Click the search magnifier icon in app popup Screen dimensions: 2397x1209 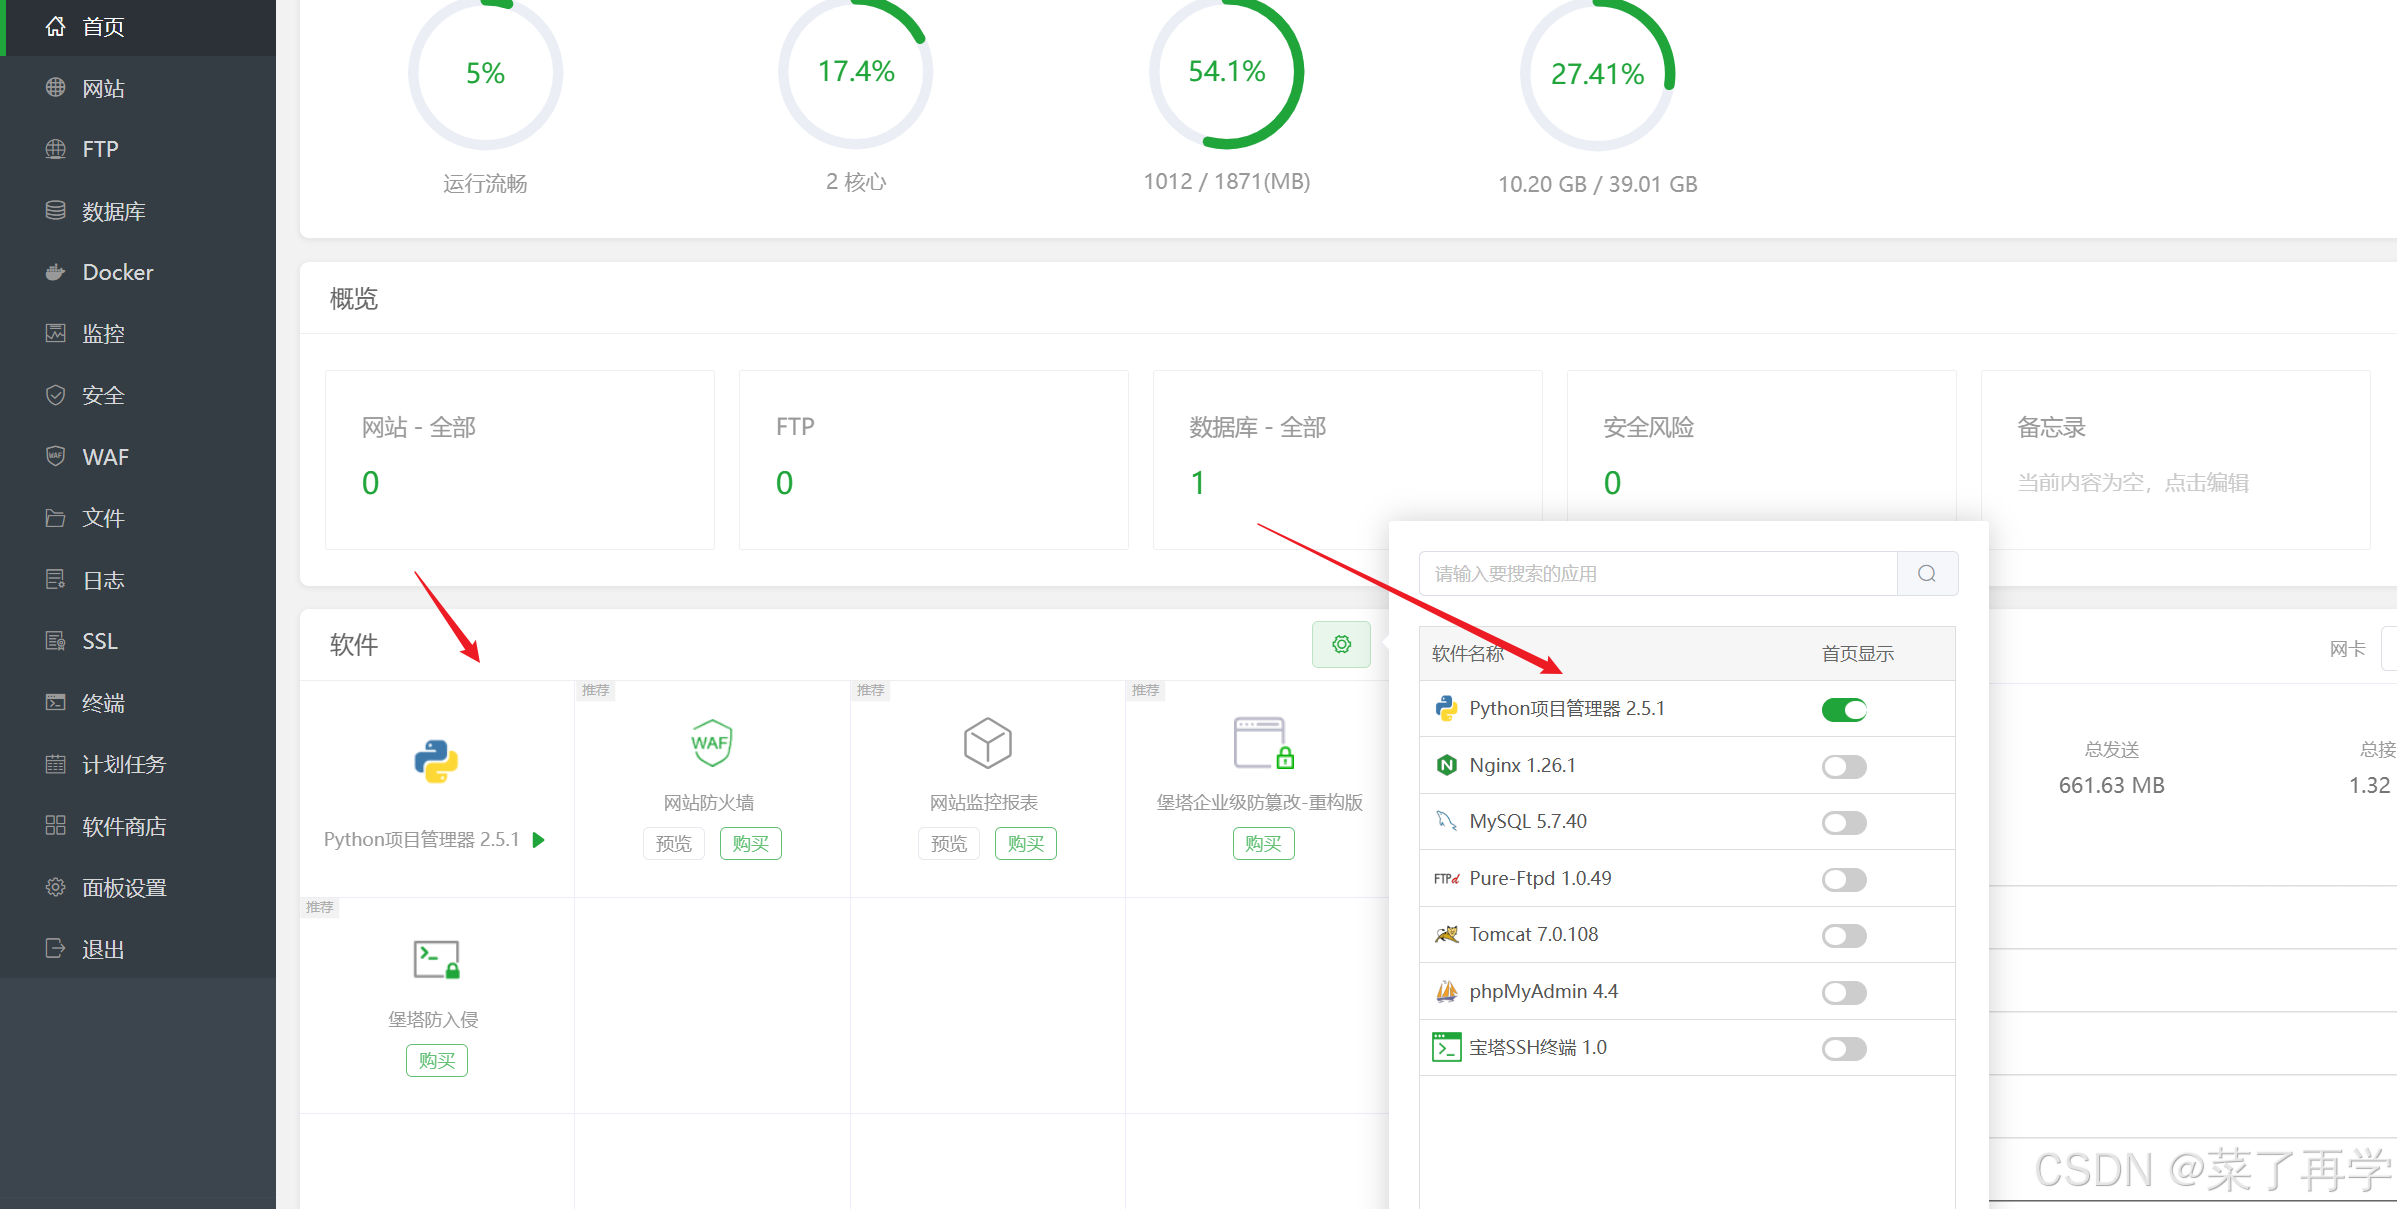(1927, 574)
